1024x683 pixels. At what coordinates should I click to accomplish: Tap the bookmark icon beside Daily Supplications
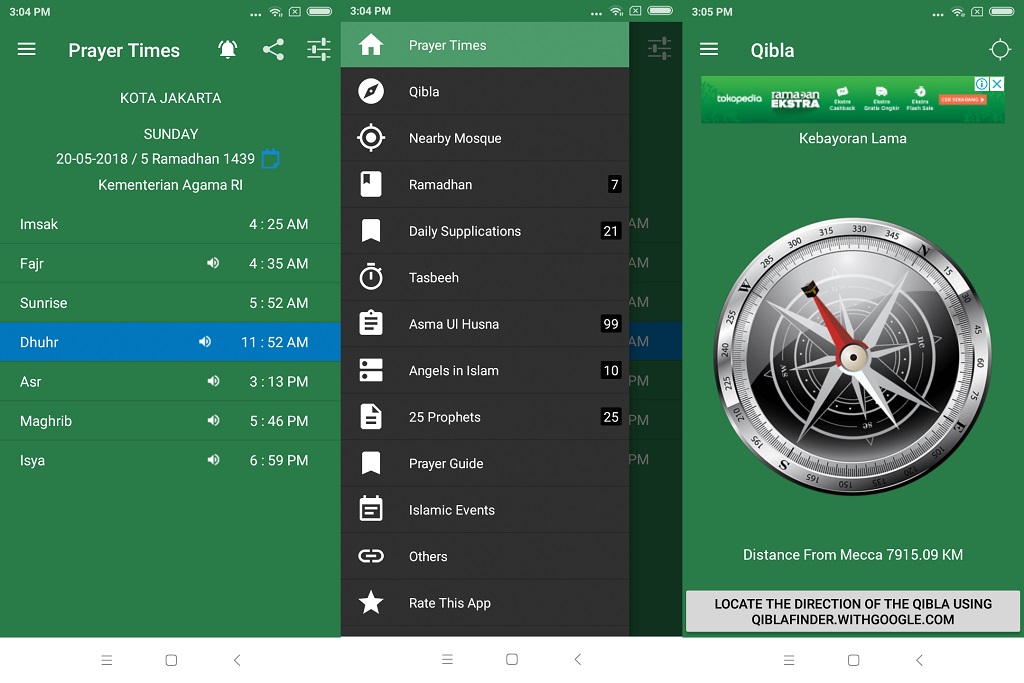(x=371, y=231)
